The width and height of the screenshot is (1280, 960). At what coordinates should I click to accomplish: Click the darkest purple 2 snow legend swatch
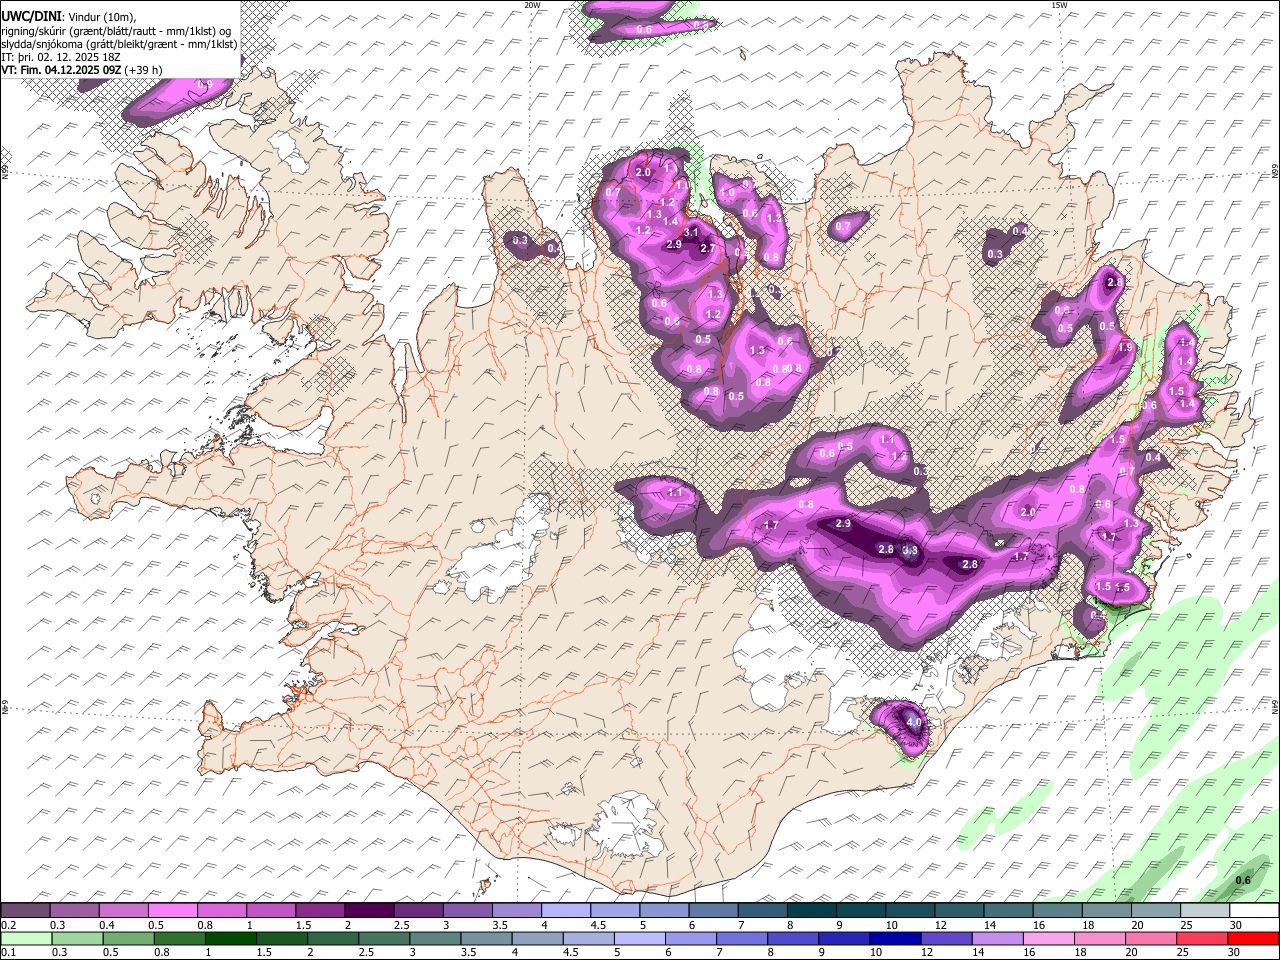pos(369,910)
